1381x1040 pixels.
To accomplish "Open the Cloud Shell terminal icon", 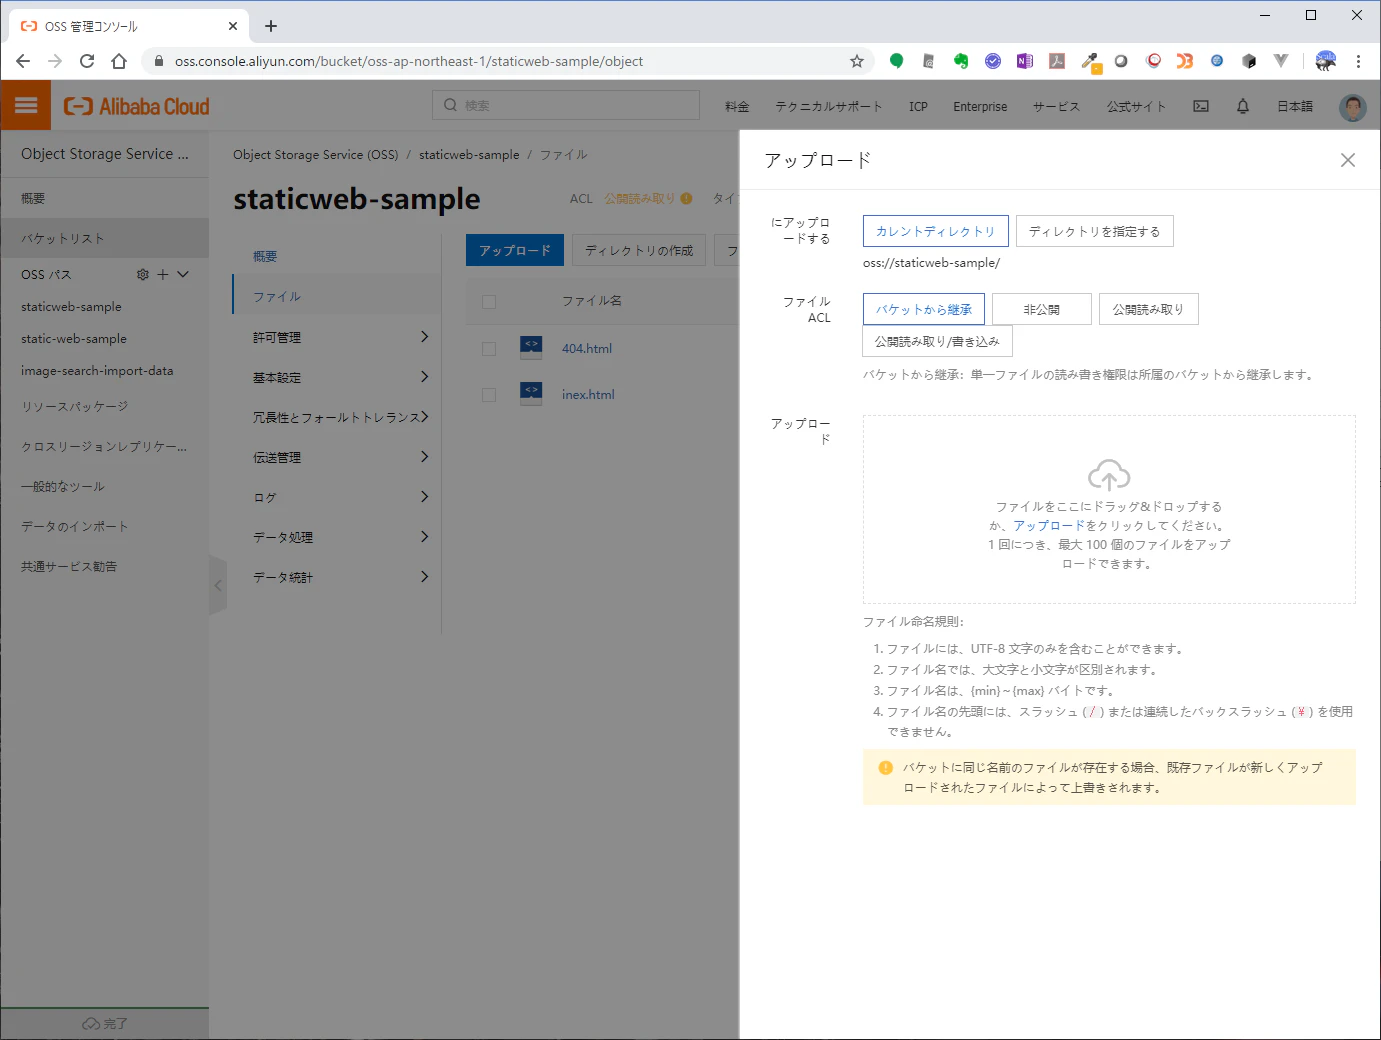I will coord(1201,106).
